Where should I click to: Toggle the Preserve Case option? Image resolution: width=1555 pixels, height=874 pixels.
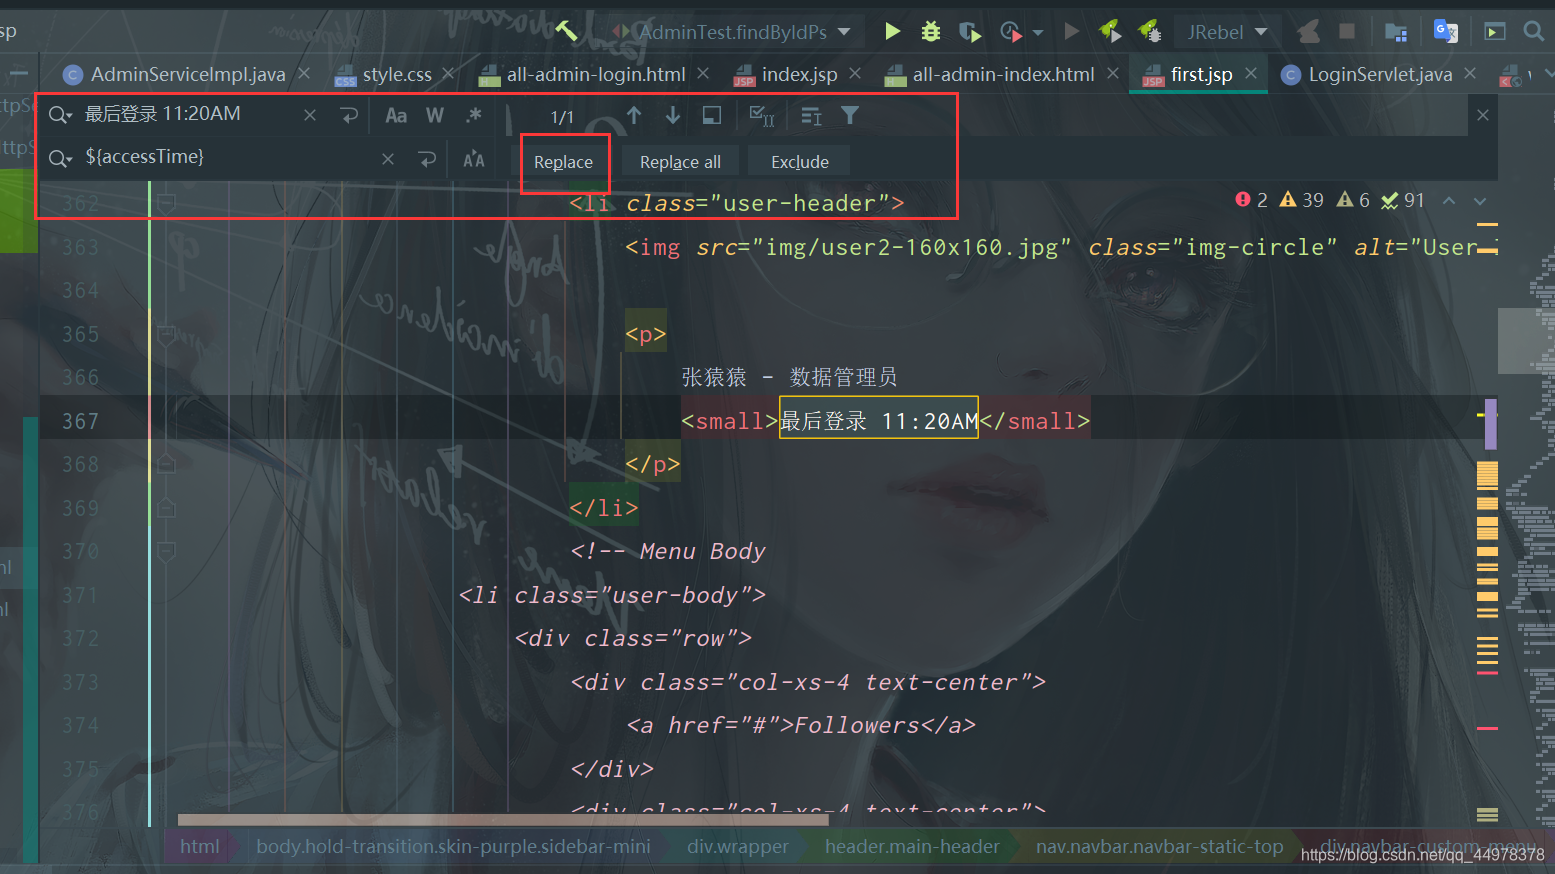474,159
